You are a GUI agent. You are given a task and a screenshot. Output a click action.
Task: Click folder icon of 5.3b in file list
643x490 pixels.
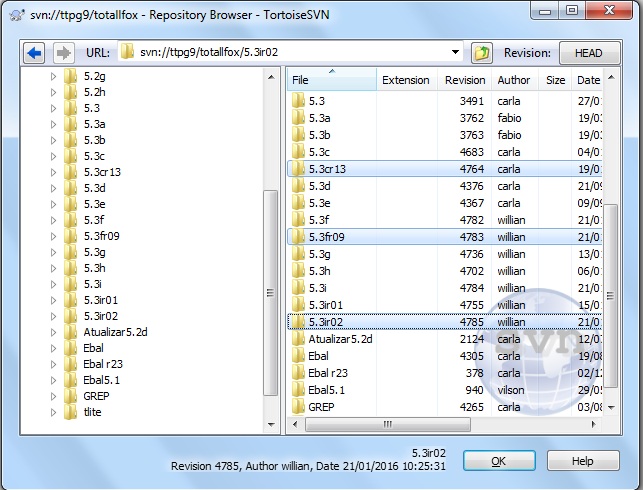(x=299, y=135)
